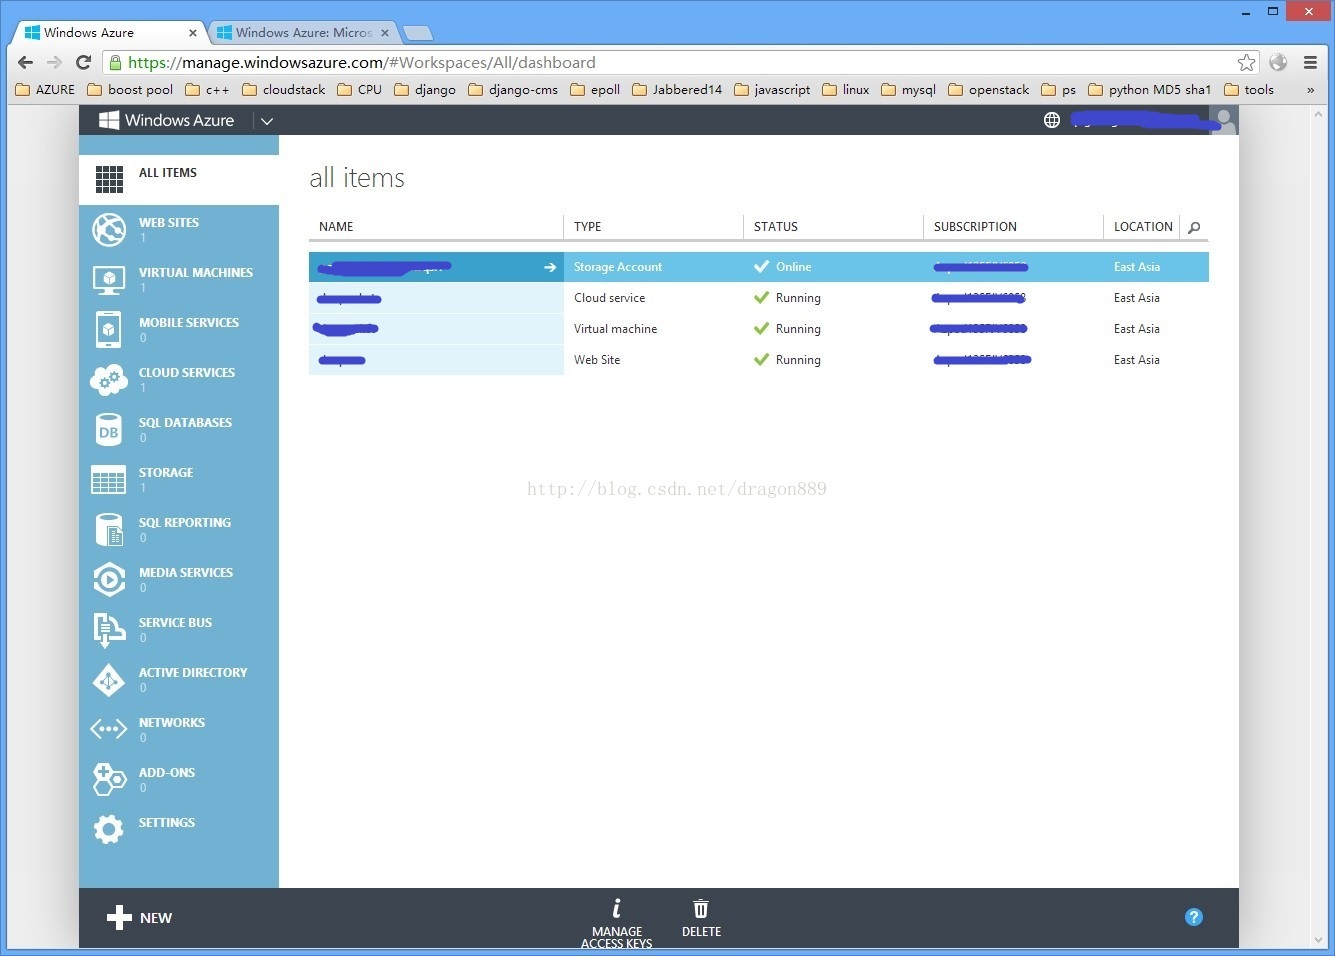The width and height of the screenshot is (1335, 956).
Task: Click browser back arrow
Action: coord(26,62)
